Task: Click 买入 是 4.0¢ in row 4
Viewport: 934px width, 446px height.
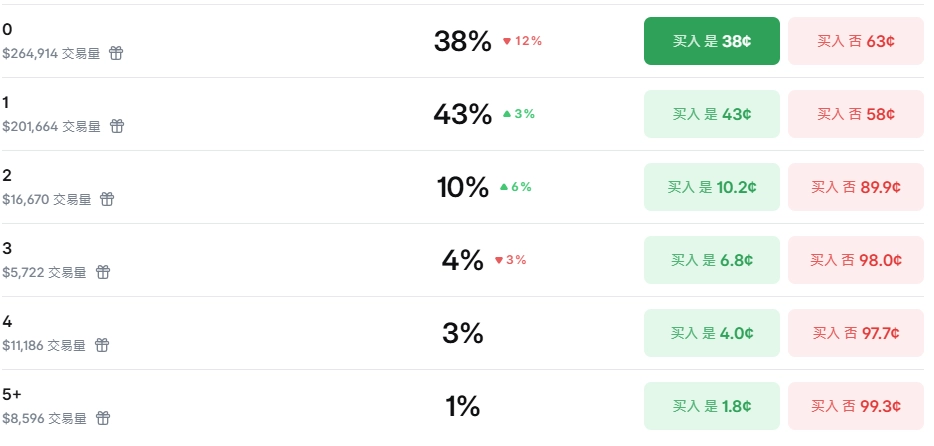Action: click(711, 333)
